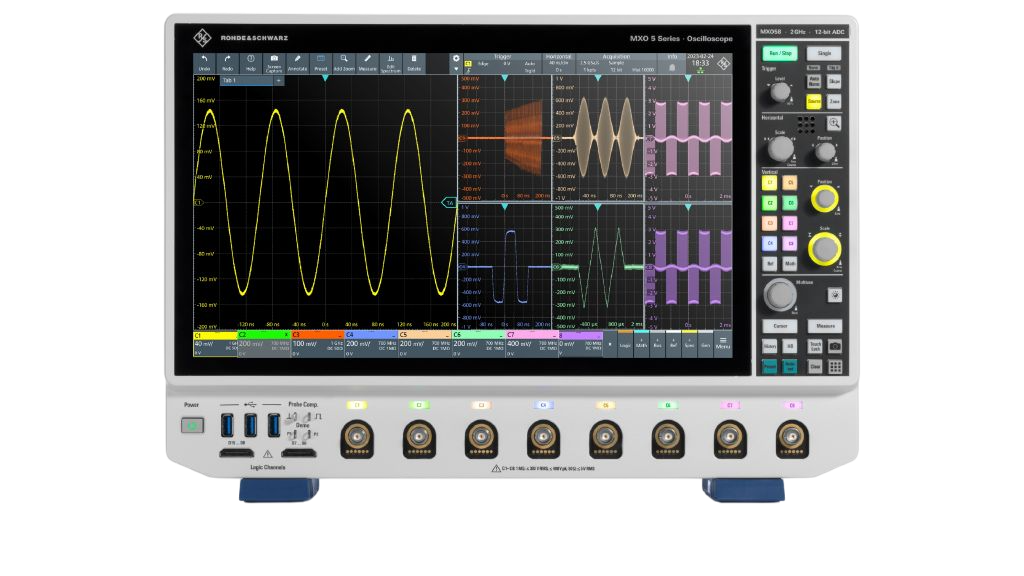Open the Edit Spectrum tool

coord(390,62)
